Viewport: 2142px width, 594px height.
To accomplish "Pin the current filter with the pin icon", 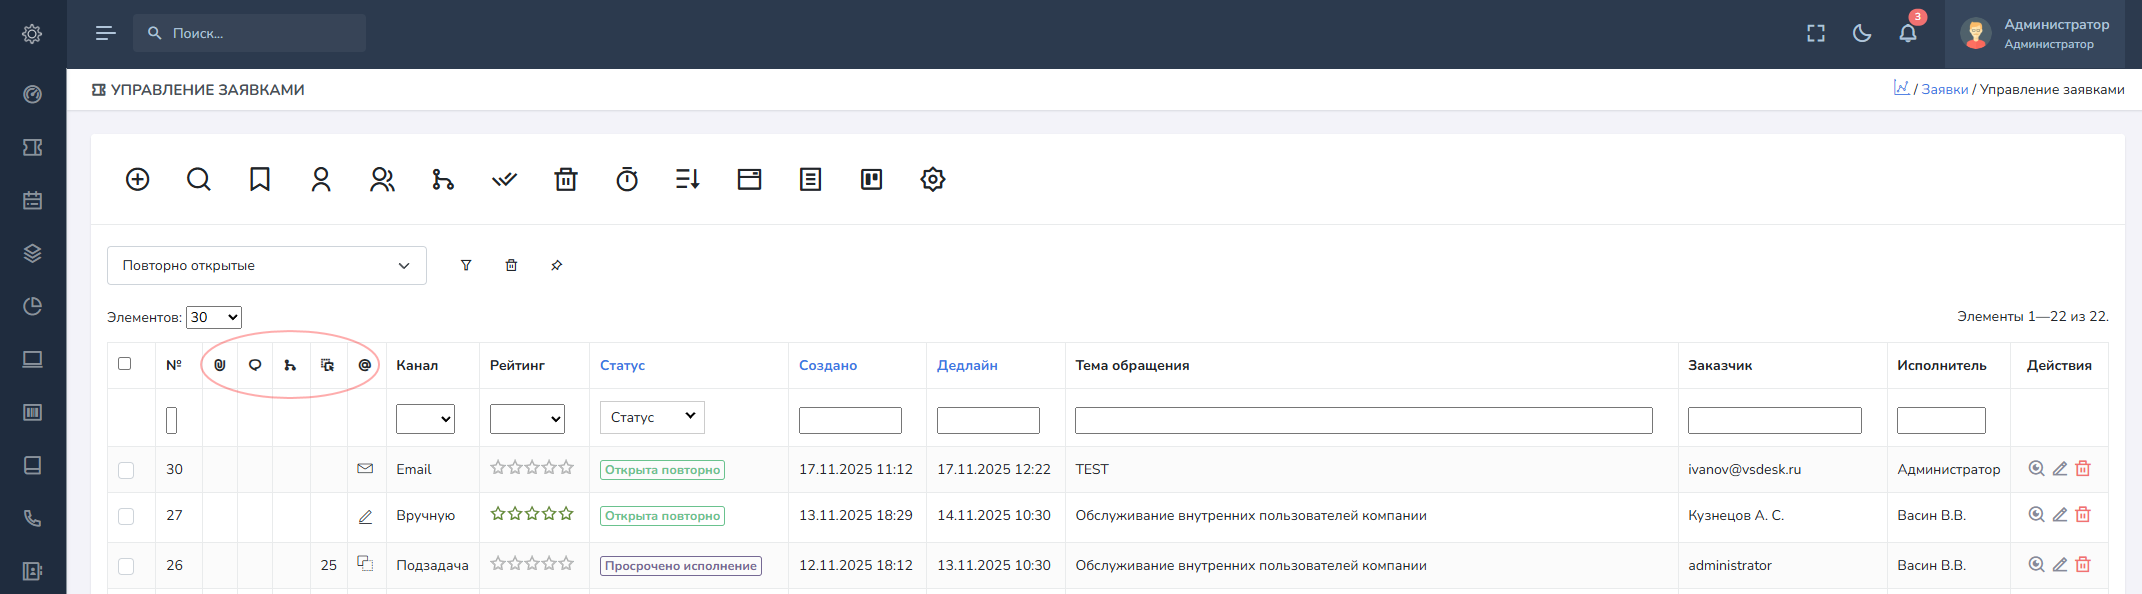I will point(557,265).
